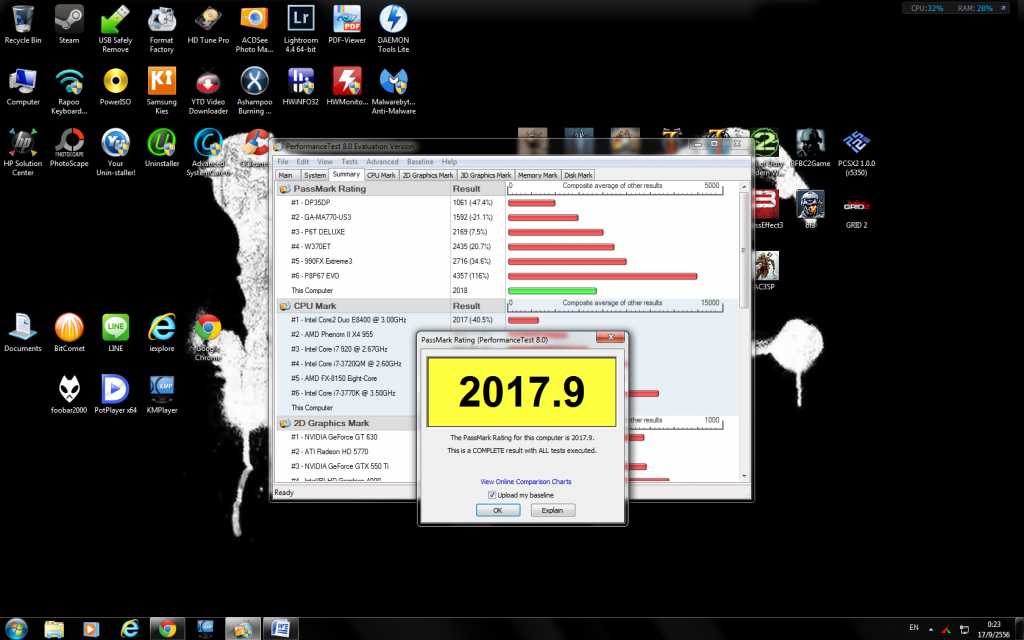Open the Advanced menu
This screenshot has height=640, width=1024.
click(x=382, y=161)
